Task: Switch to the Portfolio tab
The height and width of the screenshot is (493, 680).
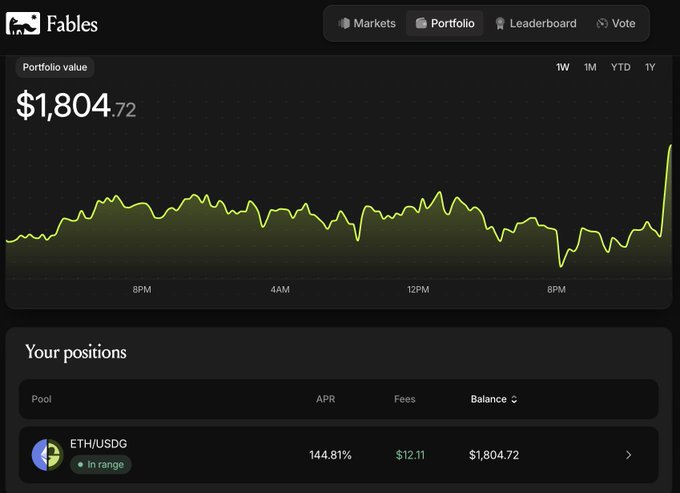Action: [x=445, y=23]
